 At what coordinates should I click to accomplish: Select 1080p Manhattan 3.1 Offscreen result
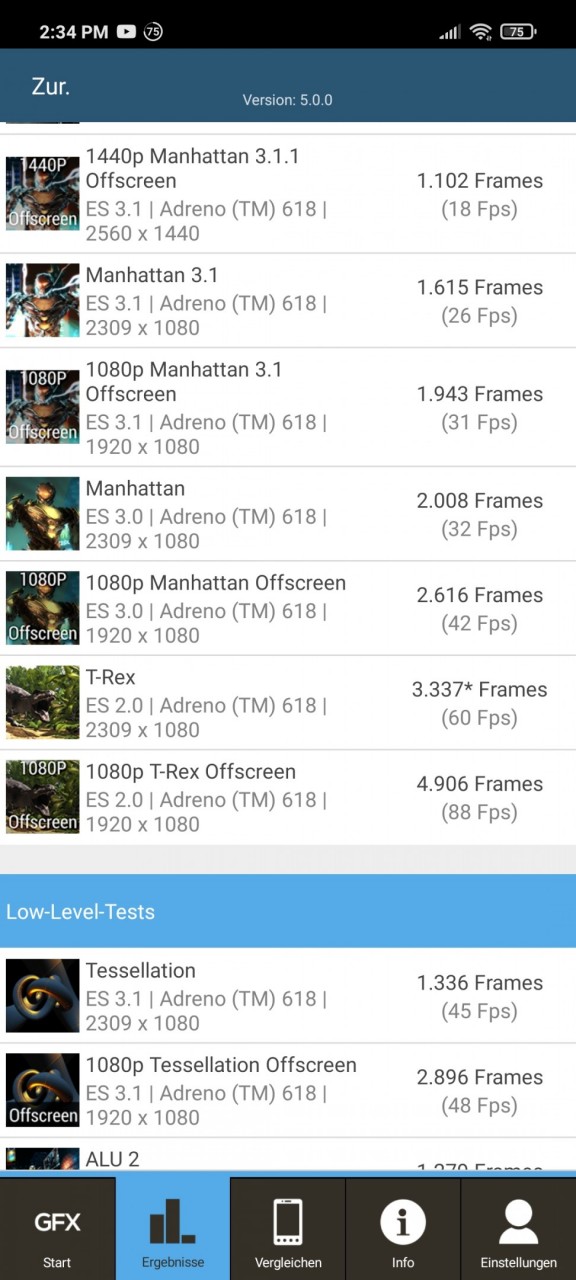[288, 407]
